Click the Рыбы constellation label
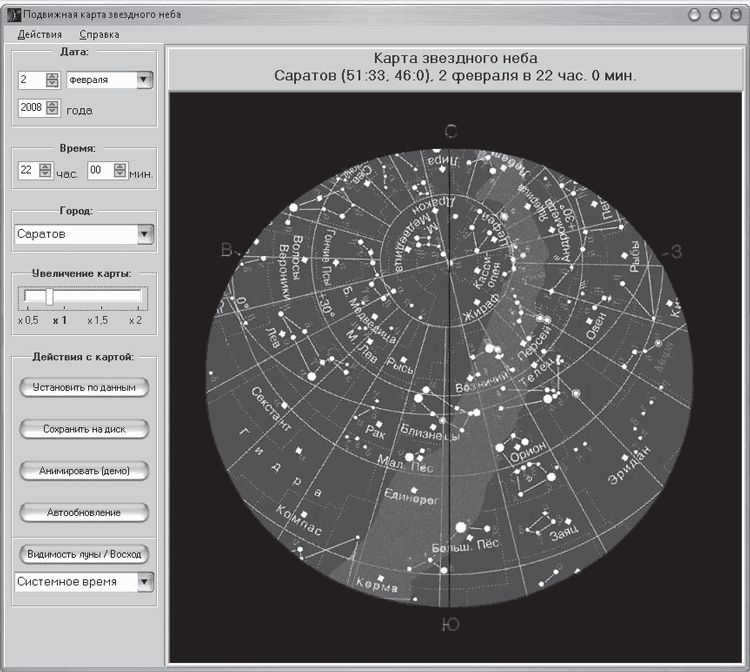Screen dimensions: 750x672 coord(635,257)
